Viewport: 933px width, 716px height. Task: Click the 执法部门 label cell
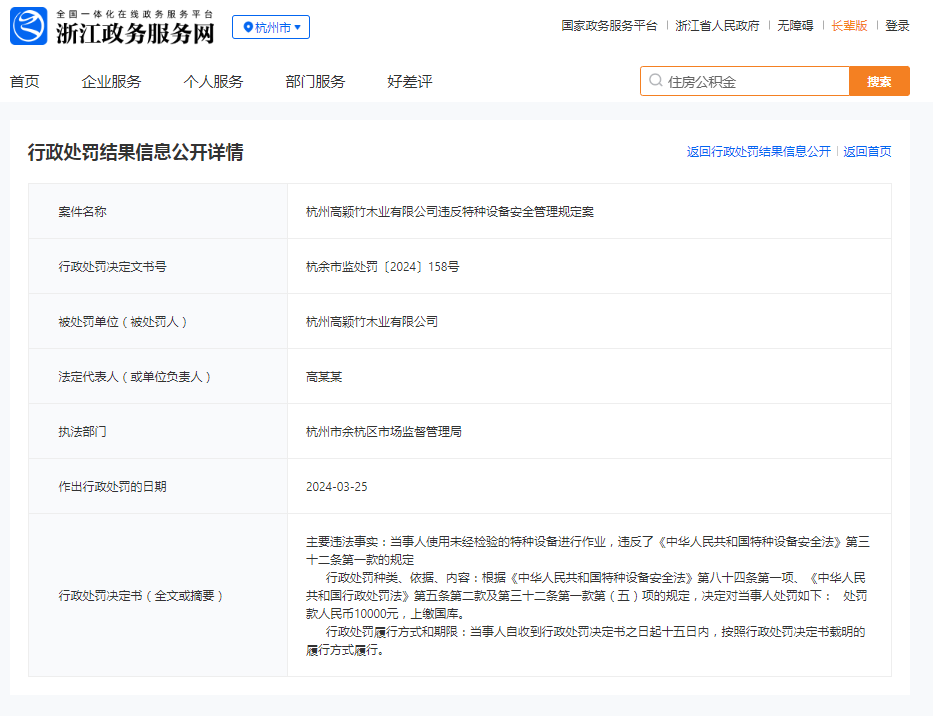158,432
